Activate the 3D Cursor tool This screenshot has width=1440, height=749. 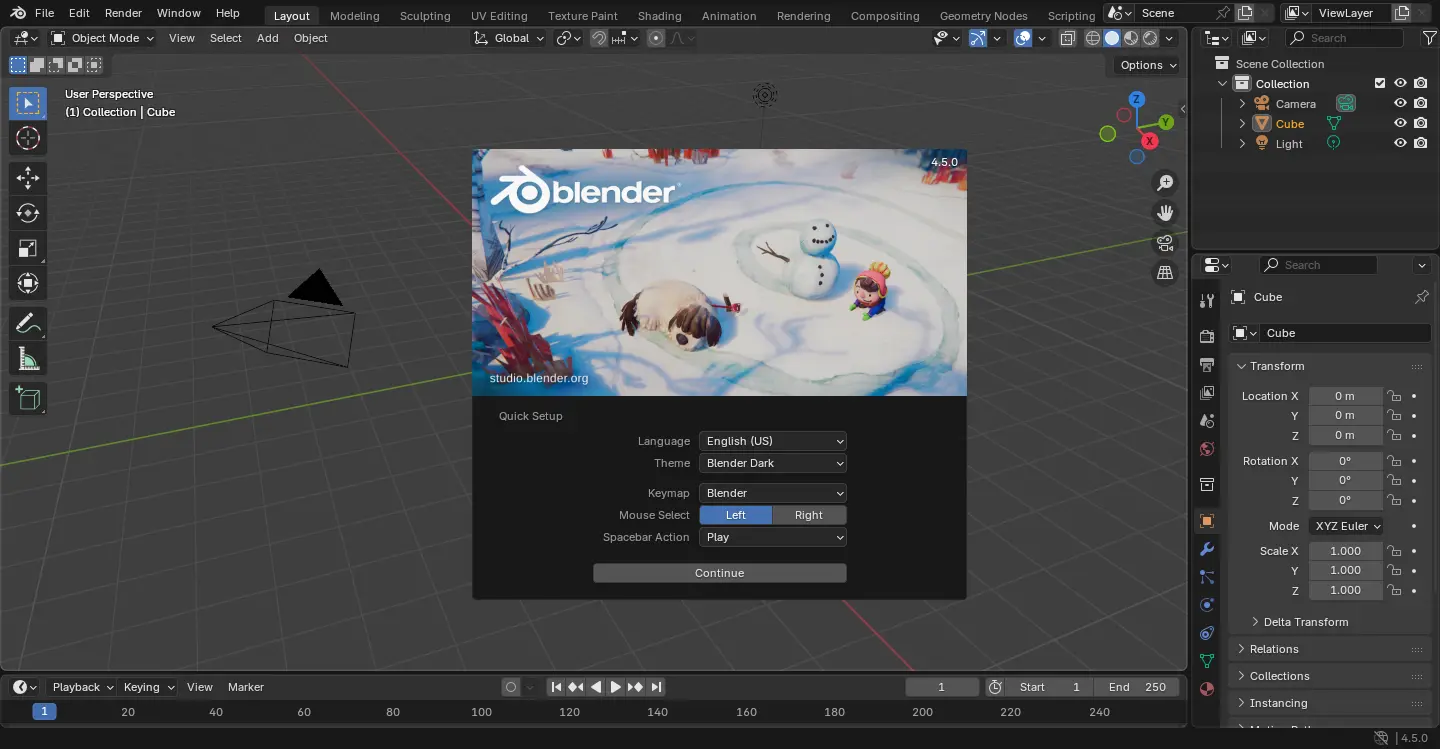pos(28,138)
